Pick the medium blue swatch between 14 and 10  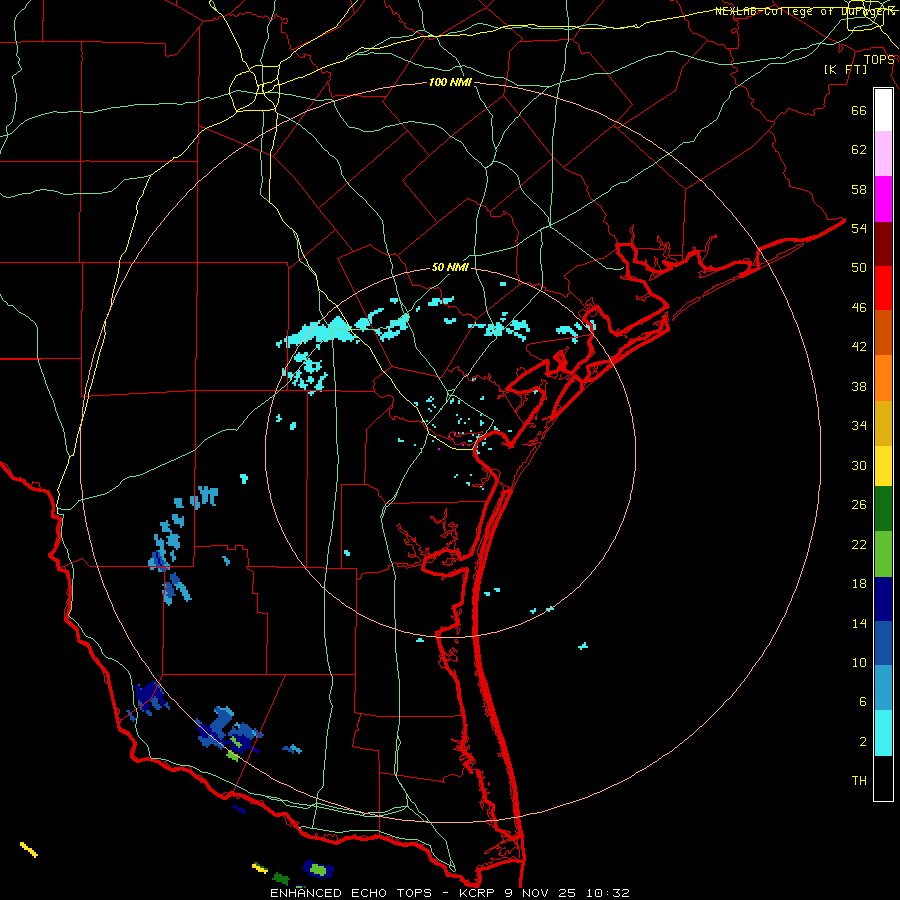click(883, 643)
